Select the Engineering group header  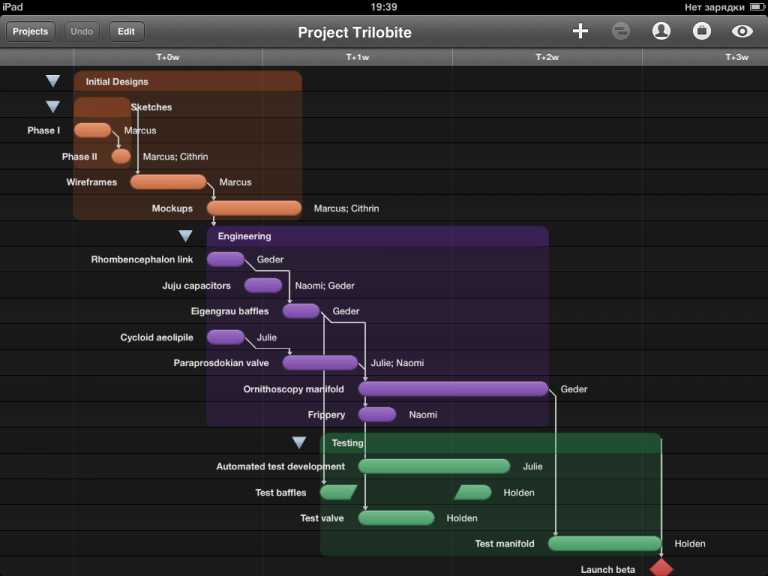[377, 236]
